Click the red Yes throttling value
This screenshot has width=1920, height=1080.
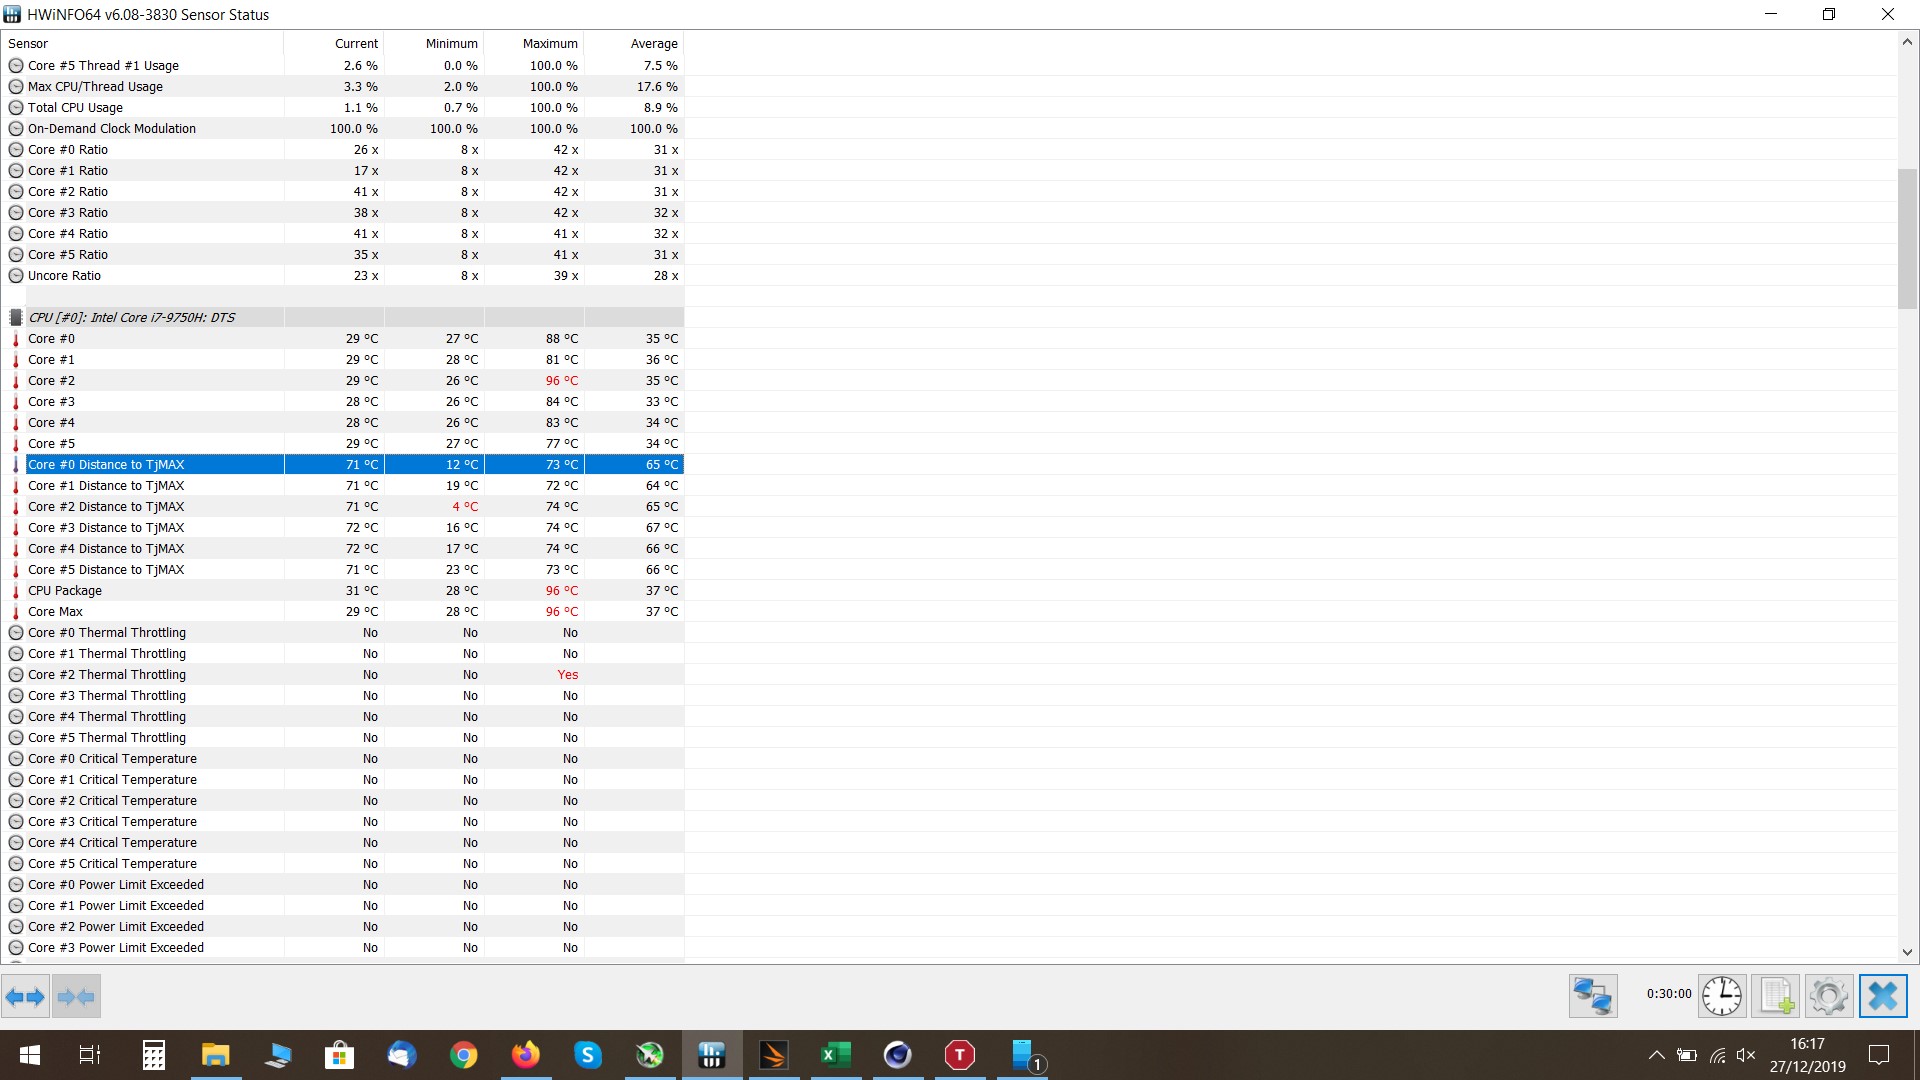point(567,674)
